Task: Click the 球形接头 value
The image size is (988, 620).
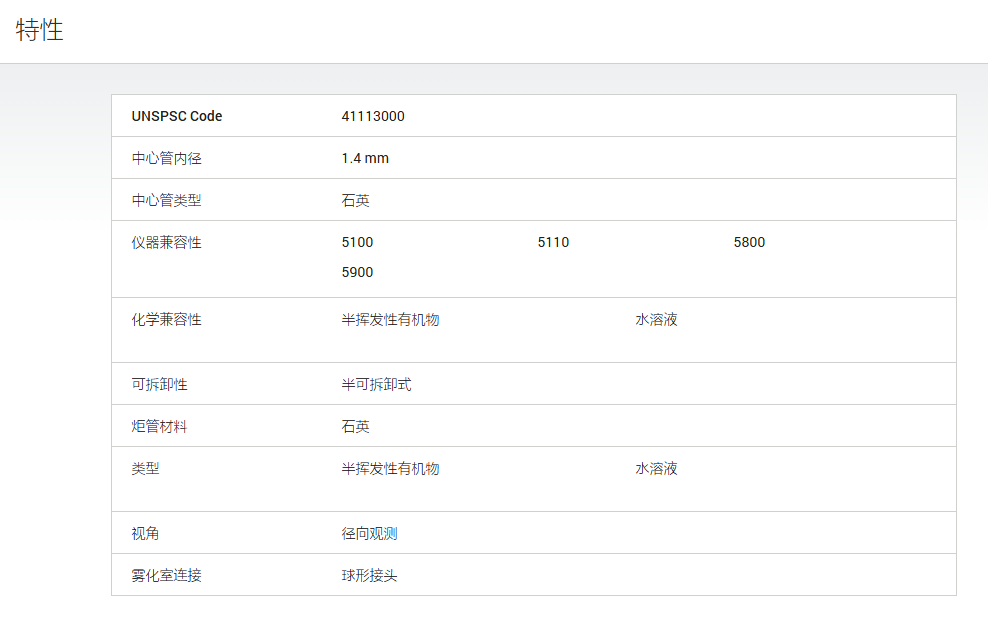Action: tap(369, 575)
